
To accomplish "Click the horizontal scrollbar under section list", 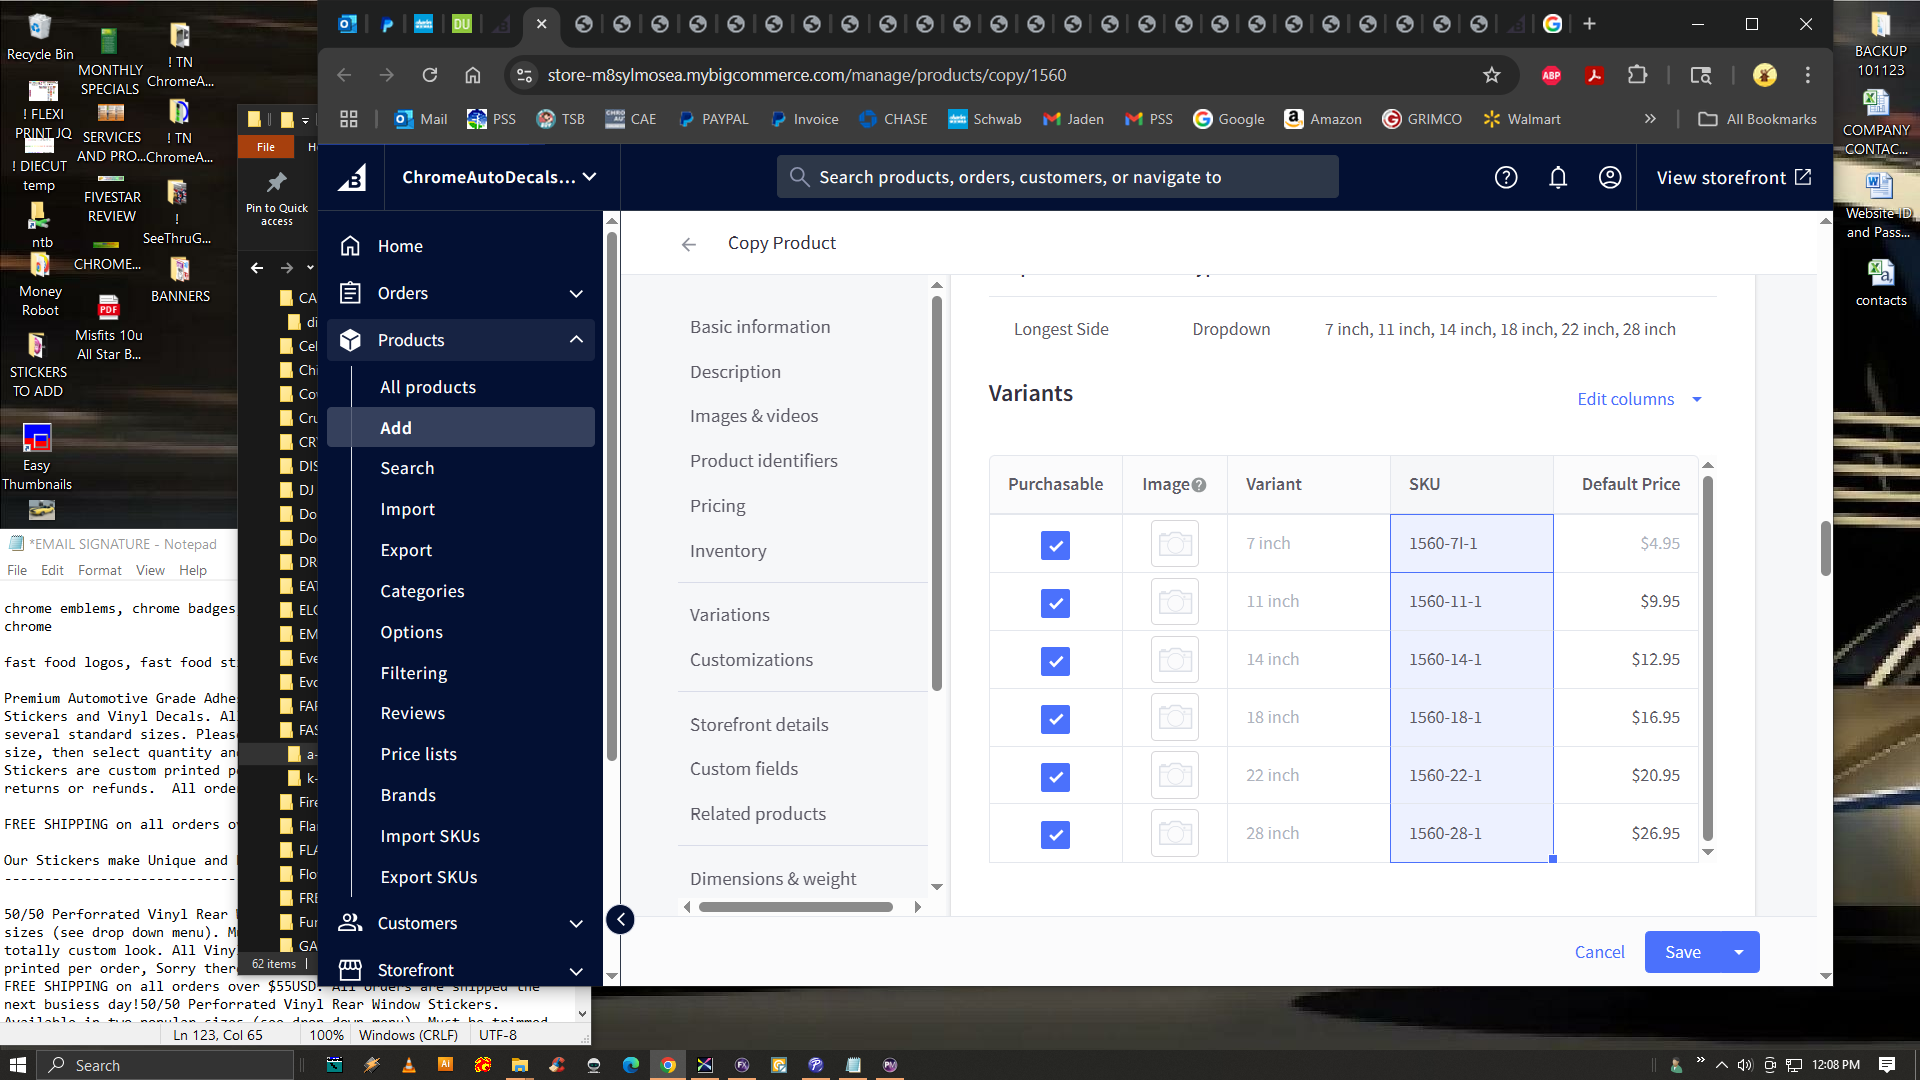I will coord(796,907).
